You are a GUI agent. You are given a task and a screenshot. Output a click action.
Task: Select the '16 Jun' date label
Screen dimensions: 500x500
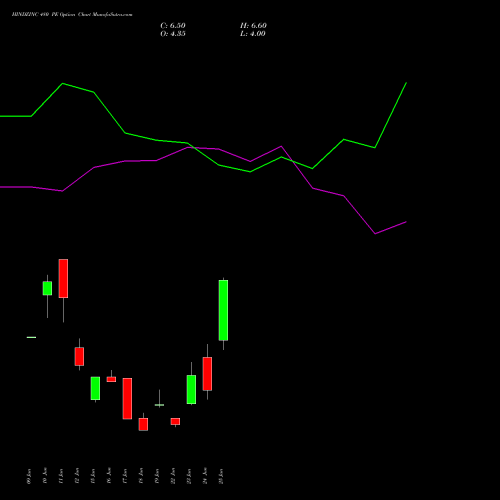point(109,476)
